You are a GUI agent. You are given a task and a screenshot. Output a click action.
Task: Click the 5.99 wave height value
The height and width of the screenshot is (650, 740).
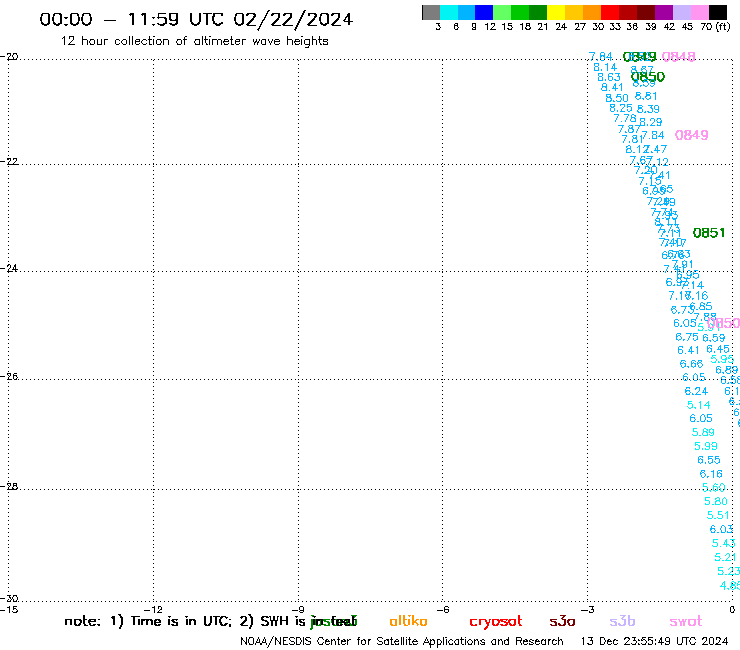tap(706, 447)
